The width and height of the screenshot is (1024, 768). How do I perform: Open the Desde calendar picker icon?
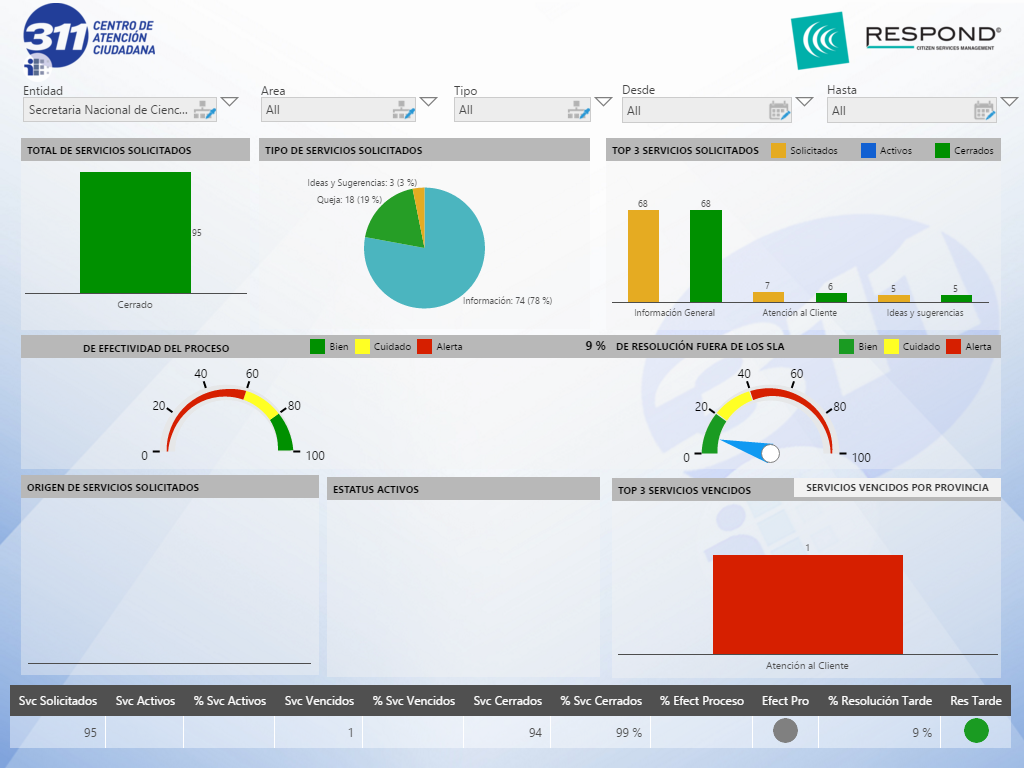coord(779,110)
